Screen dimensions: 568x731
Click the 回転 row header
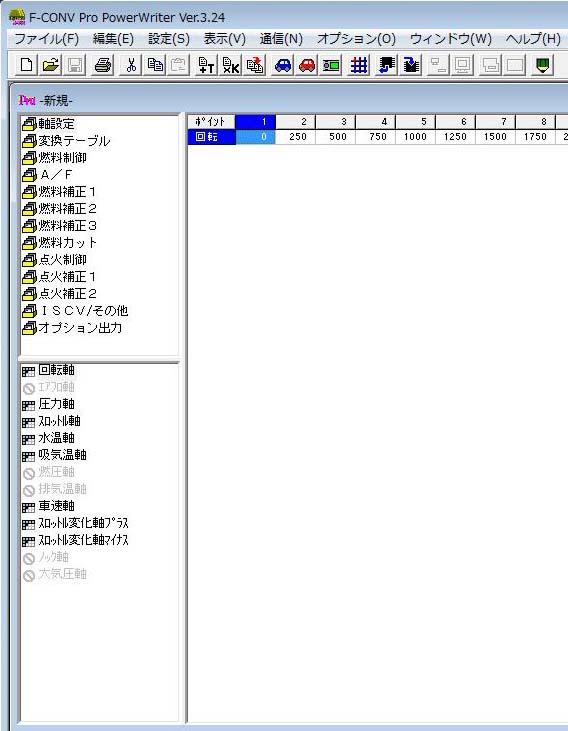pyautogui.click(x=211, y=137)
